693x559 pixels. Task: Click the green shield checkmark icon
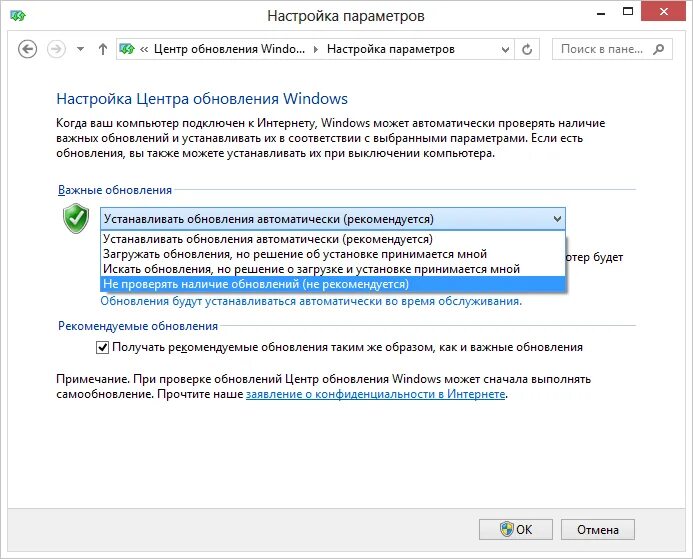(76, 218)
